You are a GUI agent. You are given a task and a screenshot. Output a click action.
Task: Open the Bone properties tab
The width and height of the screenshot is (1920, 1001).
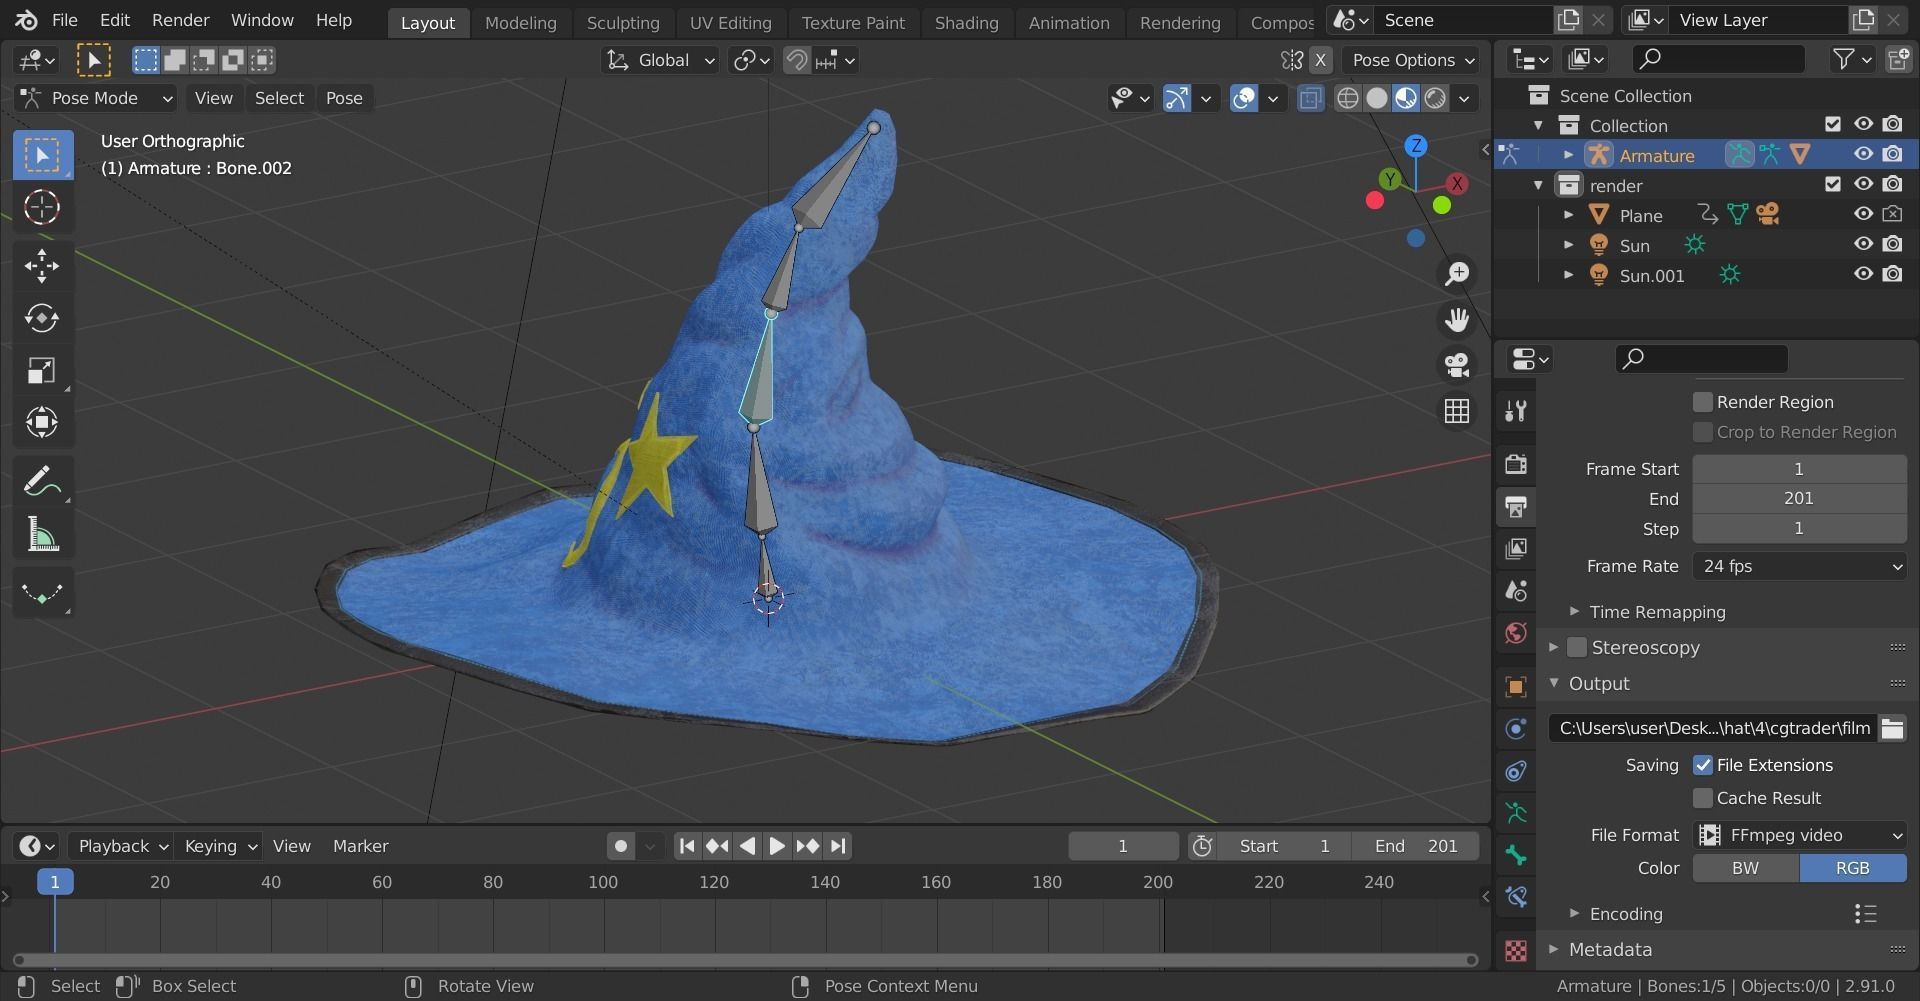[x=1516, y=855]
